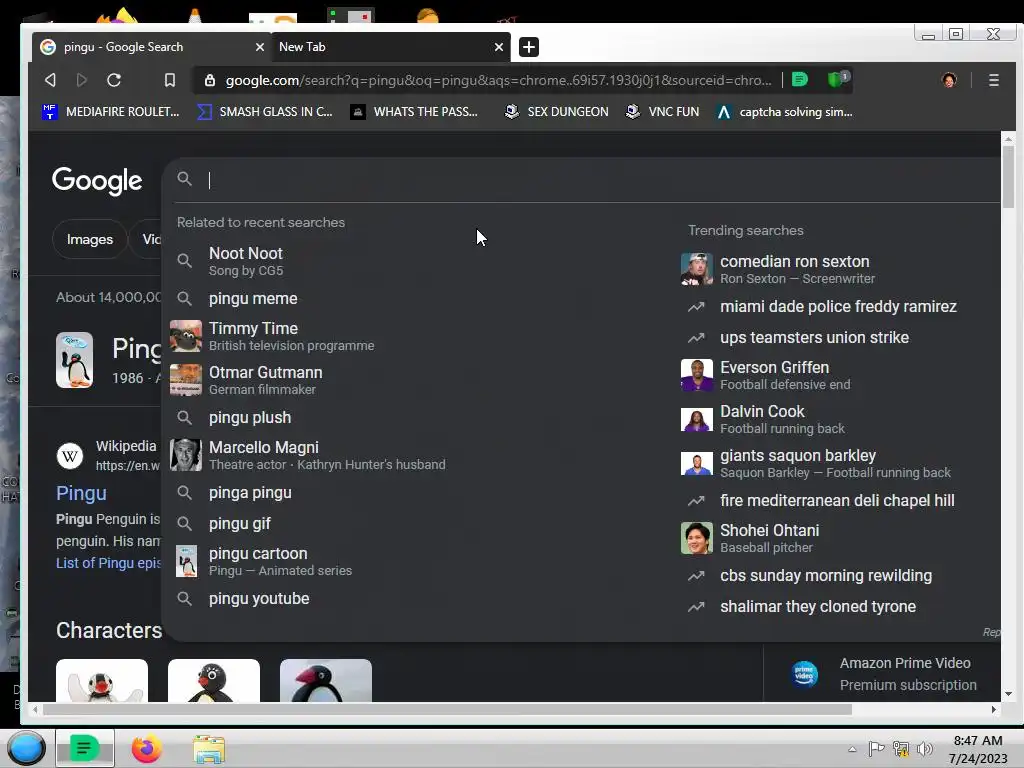Select trending fire mediterranean deli chapel hill
This screenshot has width=1024, height=768.
(x=839, y=500)
